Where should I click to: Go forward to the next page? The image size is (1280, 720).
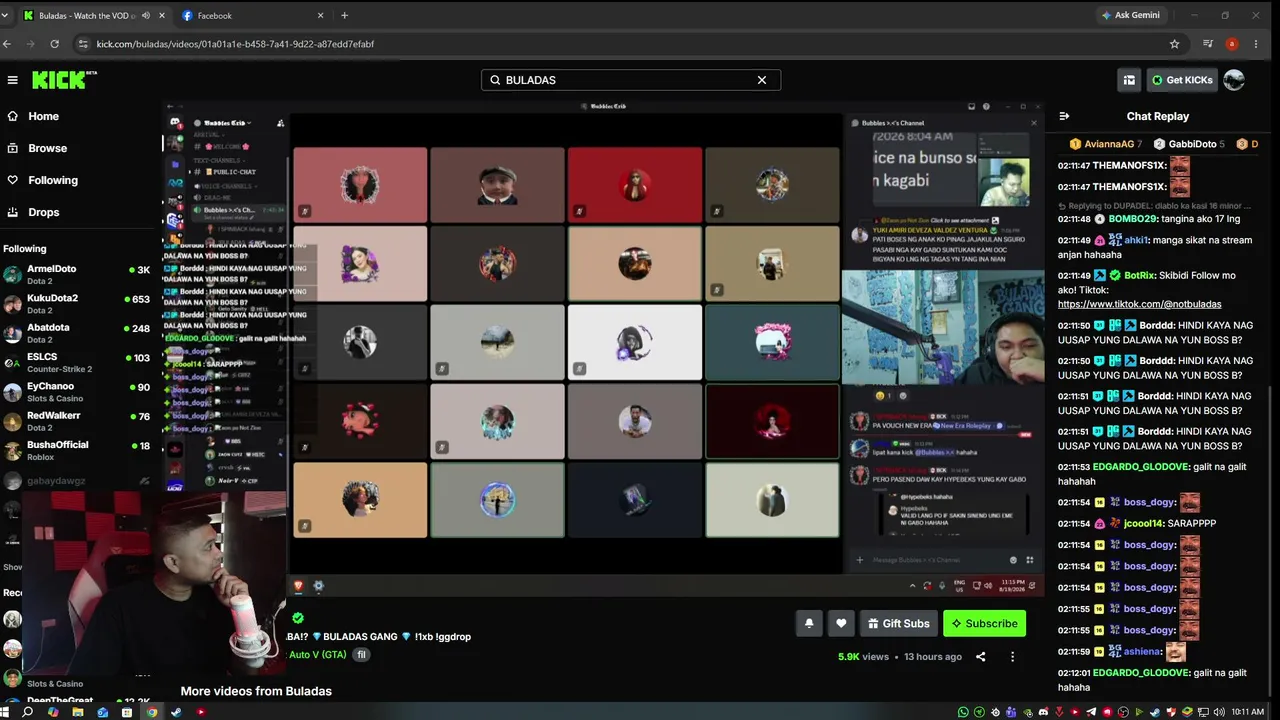[30, 44]
